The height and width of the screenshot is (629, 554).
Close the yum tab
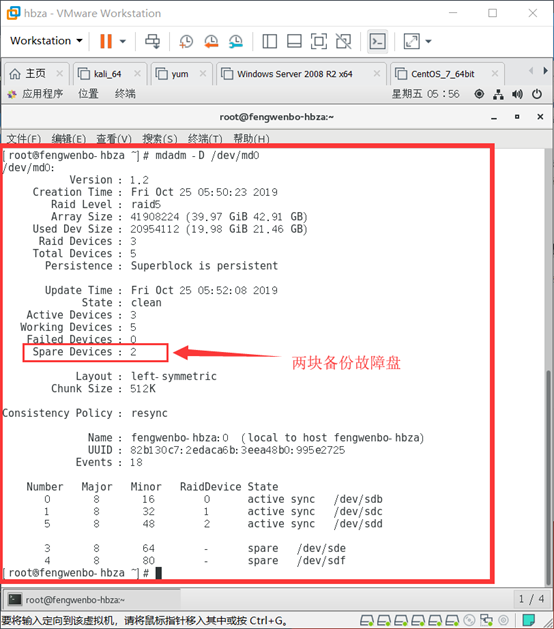(203, 73)
